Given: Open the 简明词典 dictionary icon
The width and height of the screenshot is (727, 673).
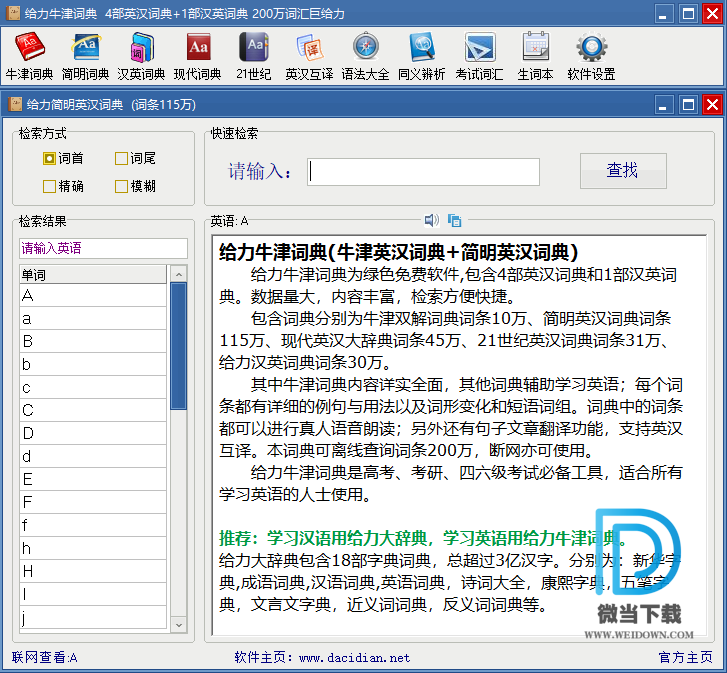Looking at the screenshot, I should pyautogui.click(x=85, y=56).
